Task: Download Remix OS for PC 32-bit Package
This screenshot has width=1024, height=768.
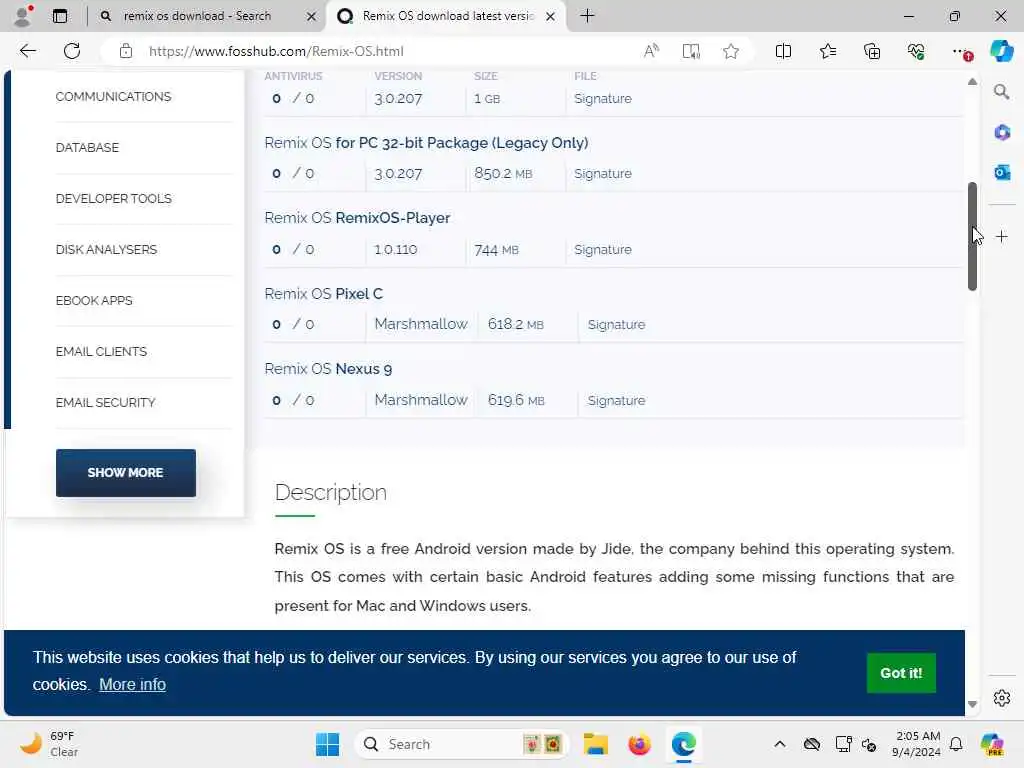Action: pos(426,142)
